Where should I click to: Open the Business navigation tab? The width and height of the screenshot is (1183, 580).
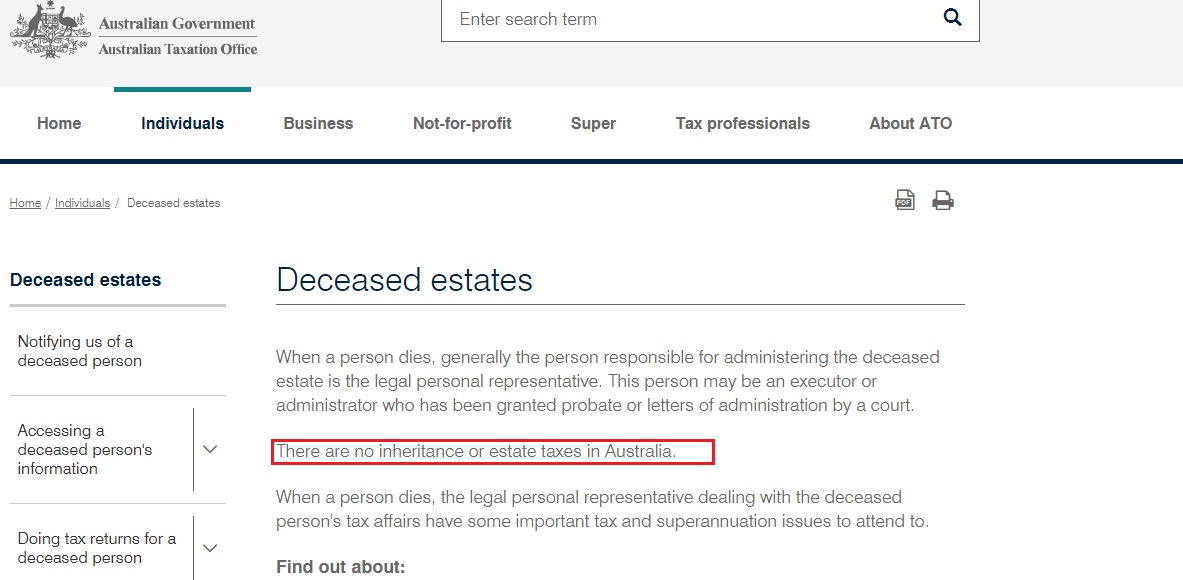(x=318, y=124)
